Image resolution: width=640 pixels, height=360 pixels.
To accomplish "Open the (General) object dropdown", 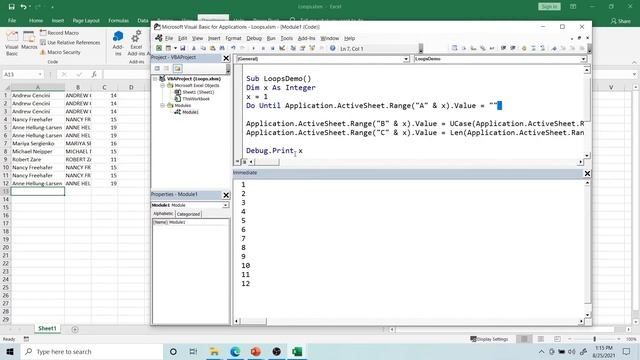I will click(406, 59).
